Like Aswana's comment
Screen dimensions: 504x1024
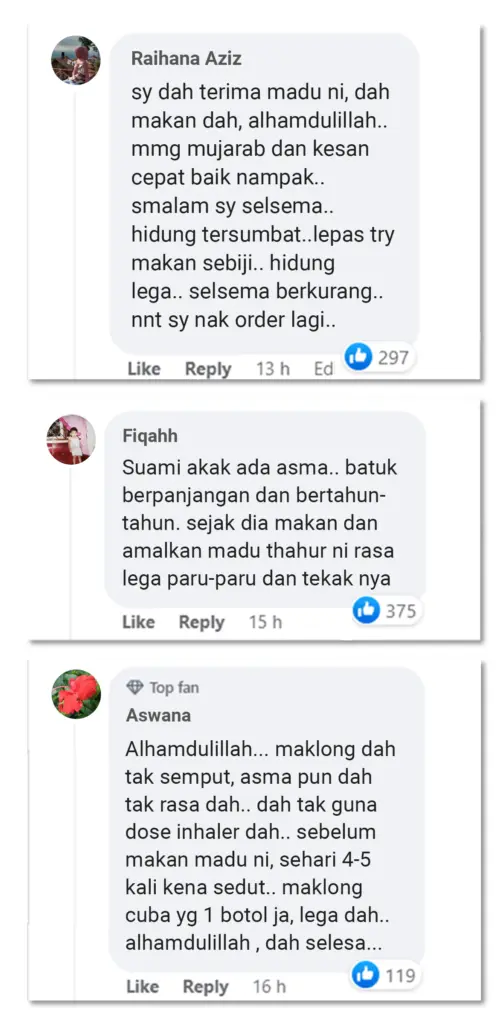143,986
